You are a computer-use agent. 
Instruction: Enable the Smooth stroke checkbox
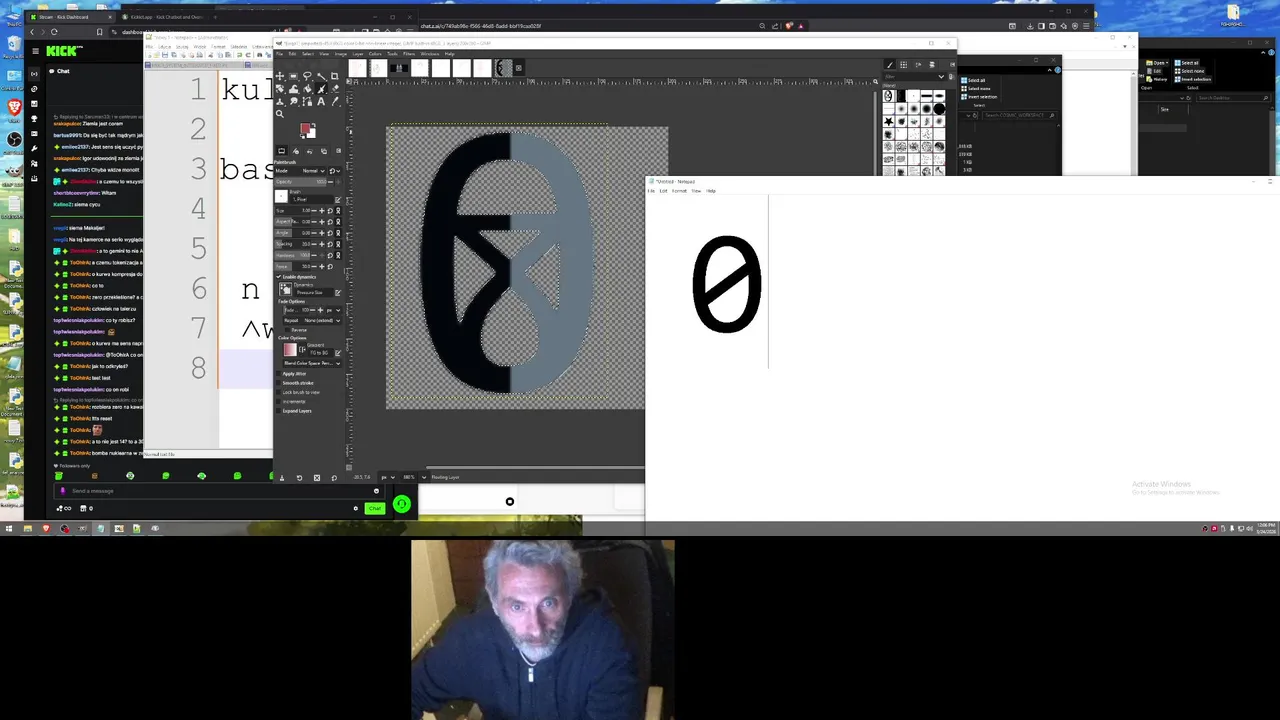pyautogui.click(x=278, y=383)
